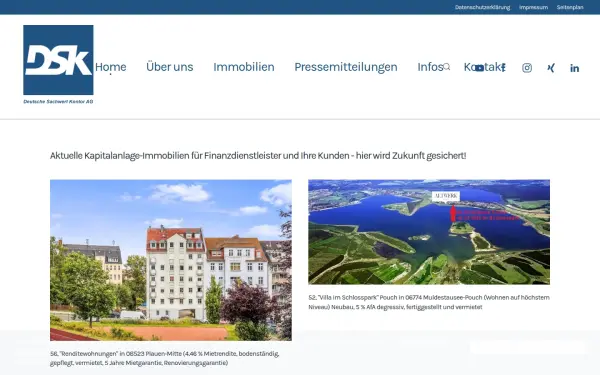This screenshot has width=600, height=375.
Task: Open the Instagram profile icon
Action: [527, 68]
